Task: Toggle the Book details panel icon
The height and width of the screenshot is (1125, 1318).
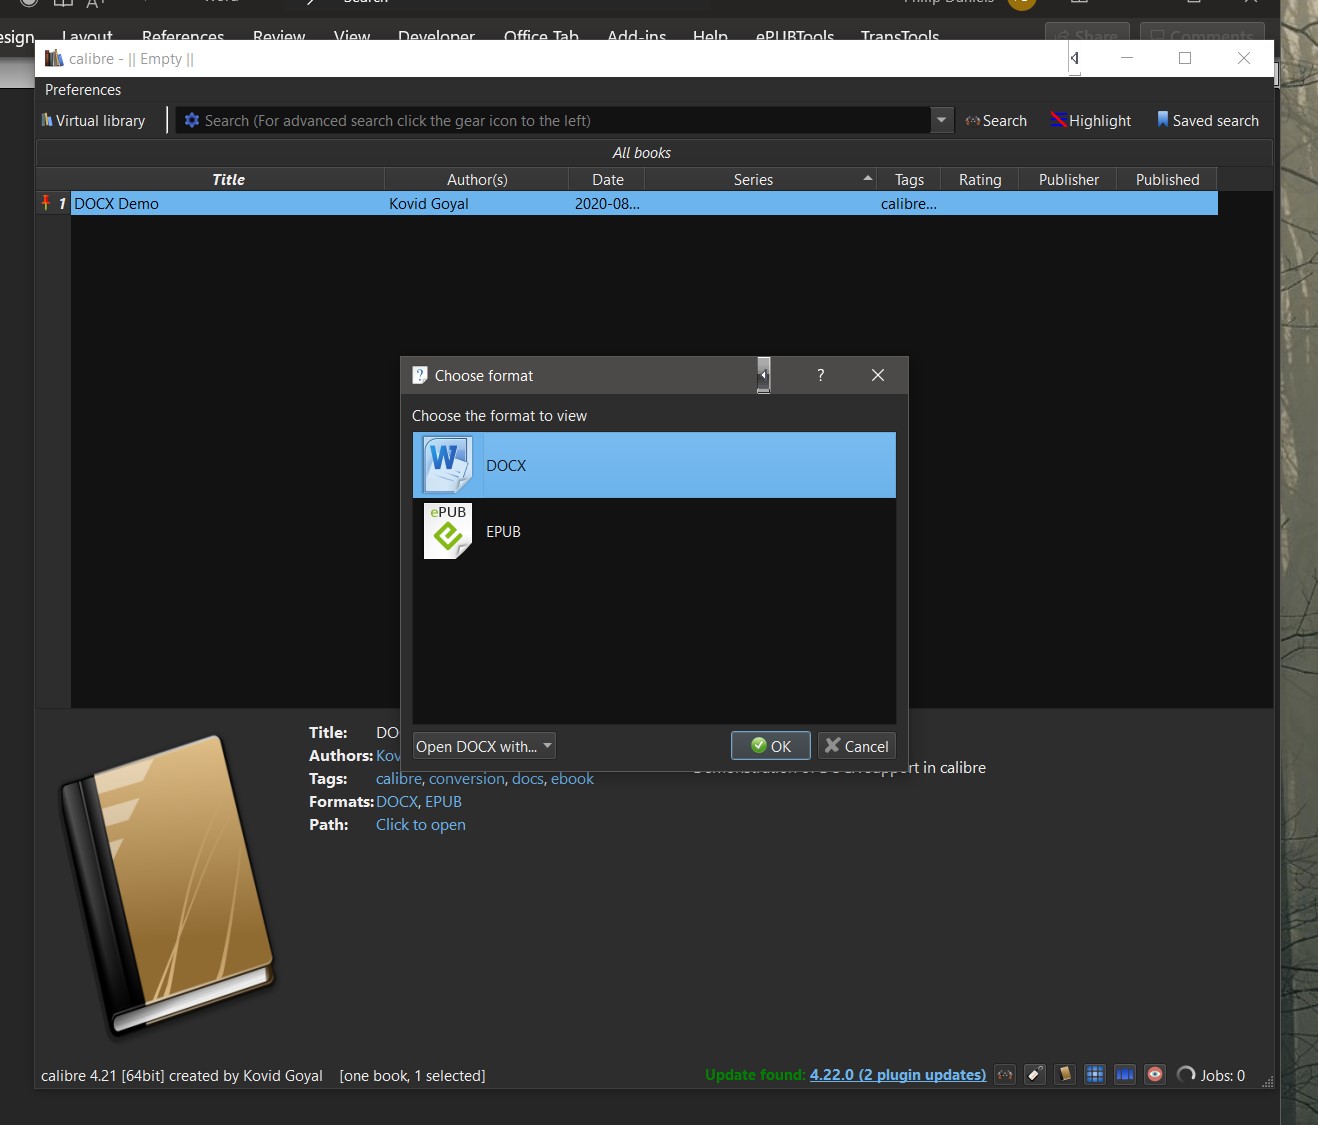Action: (1065, 1075)
